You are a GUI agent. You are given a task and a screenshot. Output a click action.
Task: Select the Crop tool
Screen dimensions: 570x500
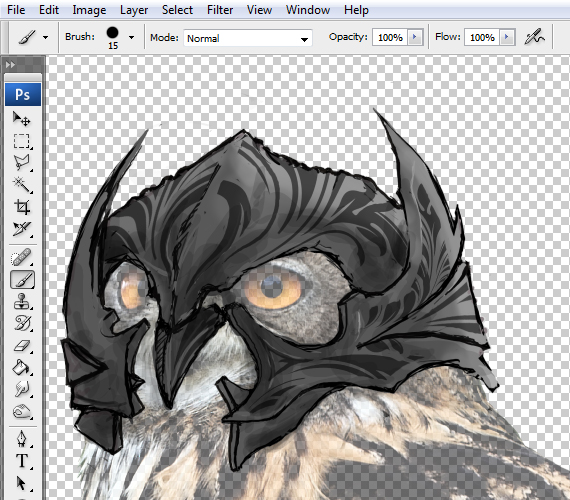[22, 207]
